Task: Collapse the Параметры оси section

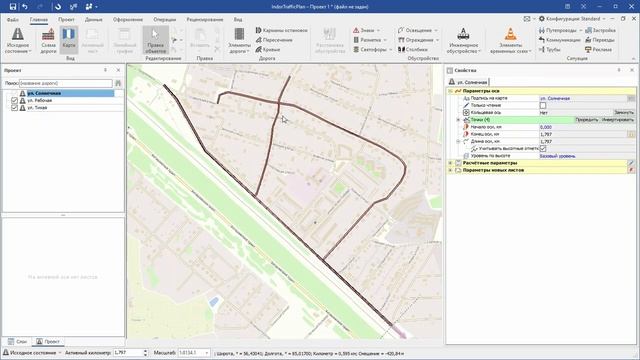Action: (451, 91)
